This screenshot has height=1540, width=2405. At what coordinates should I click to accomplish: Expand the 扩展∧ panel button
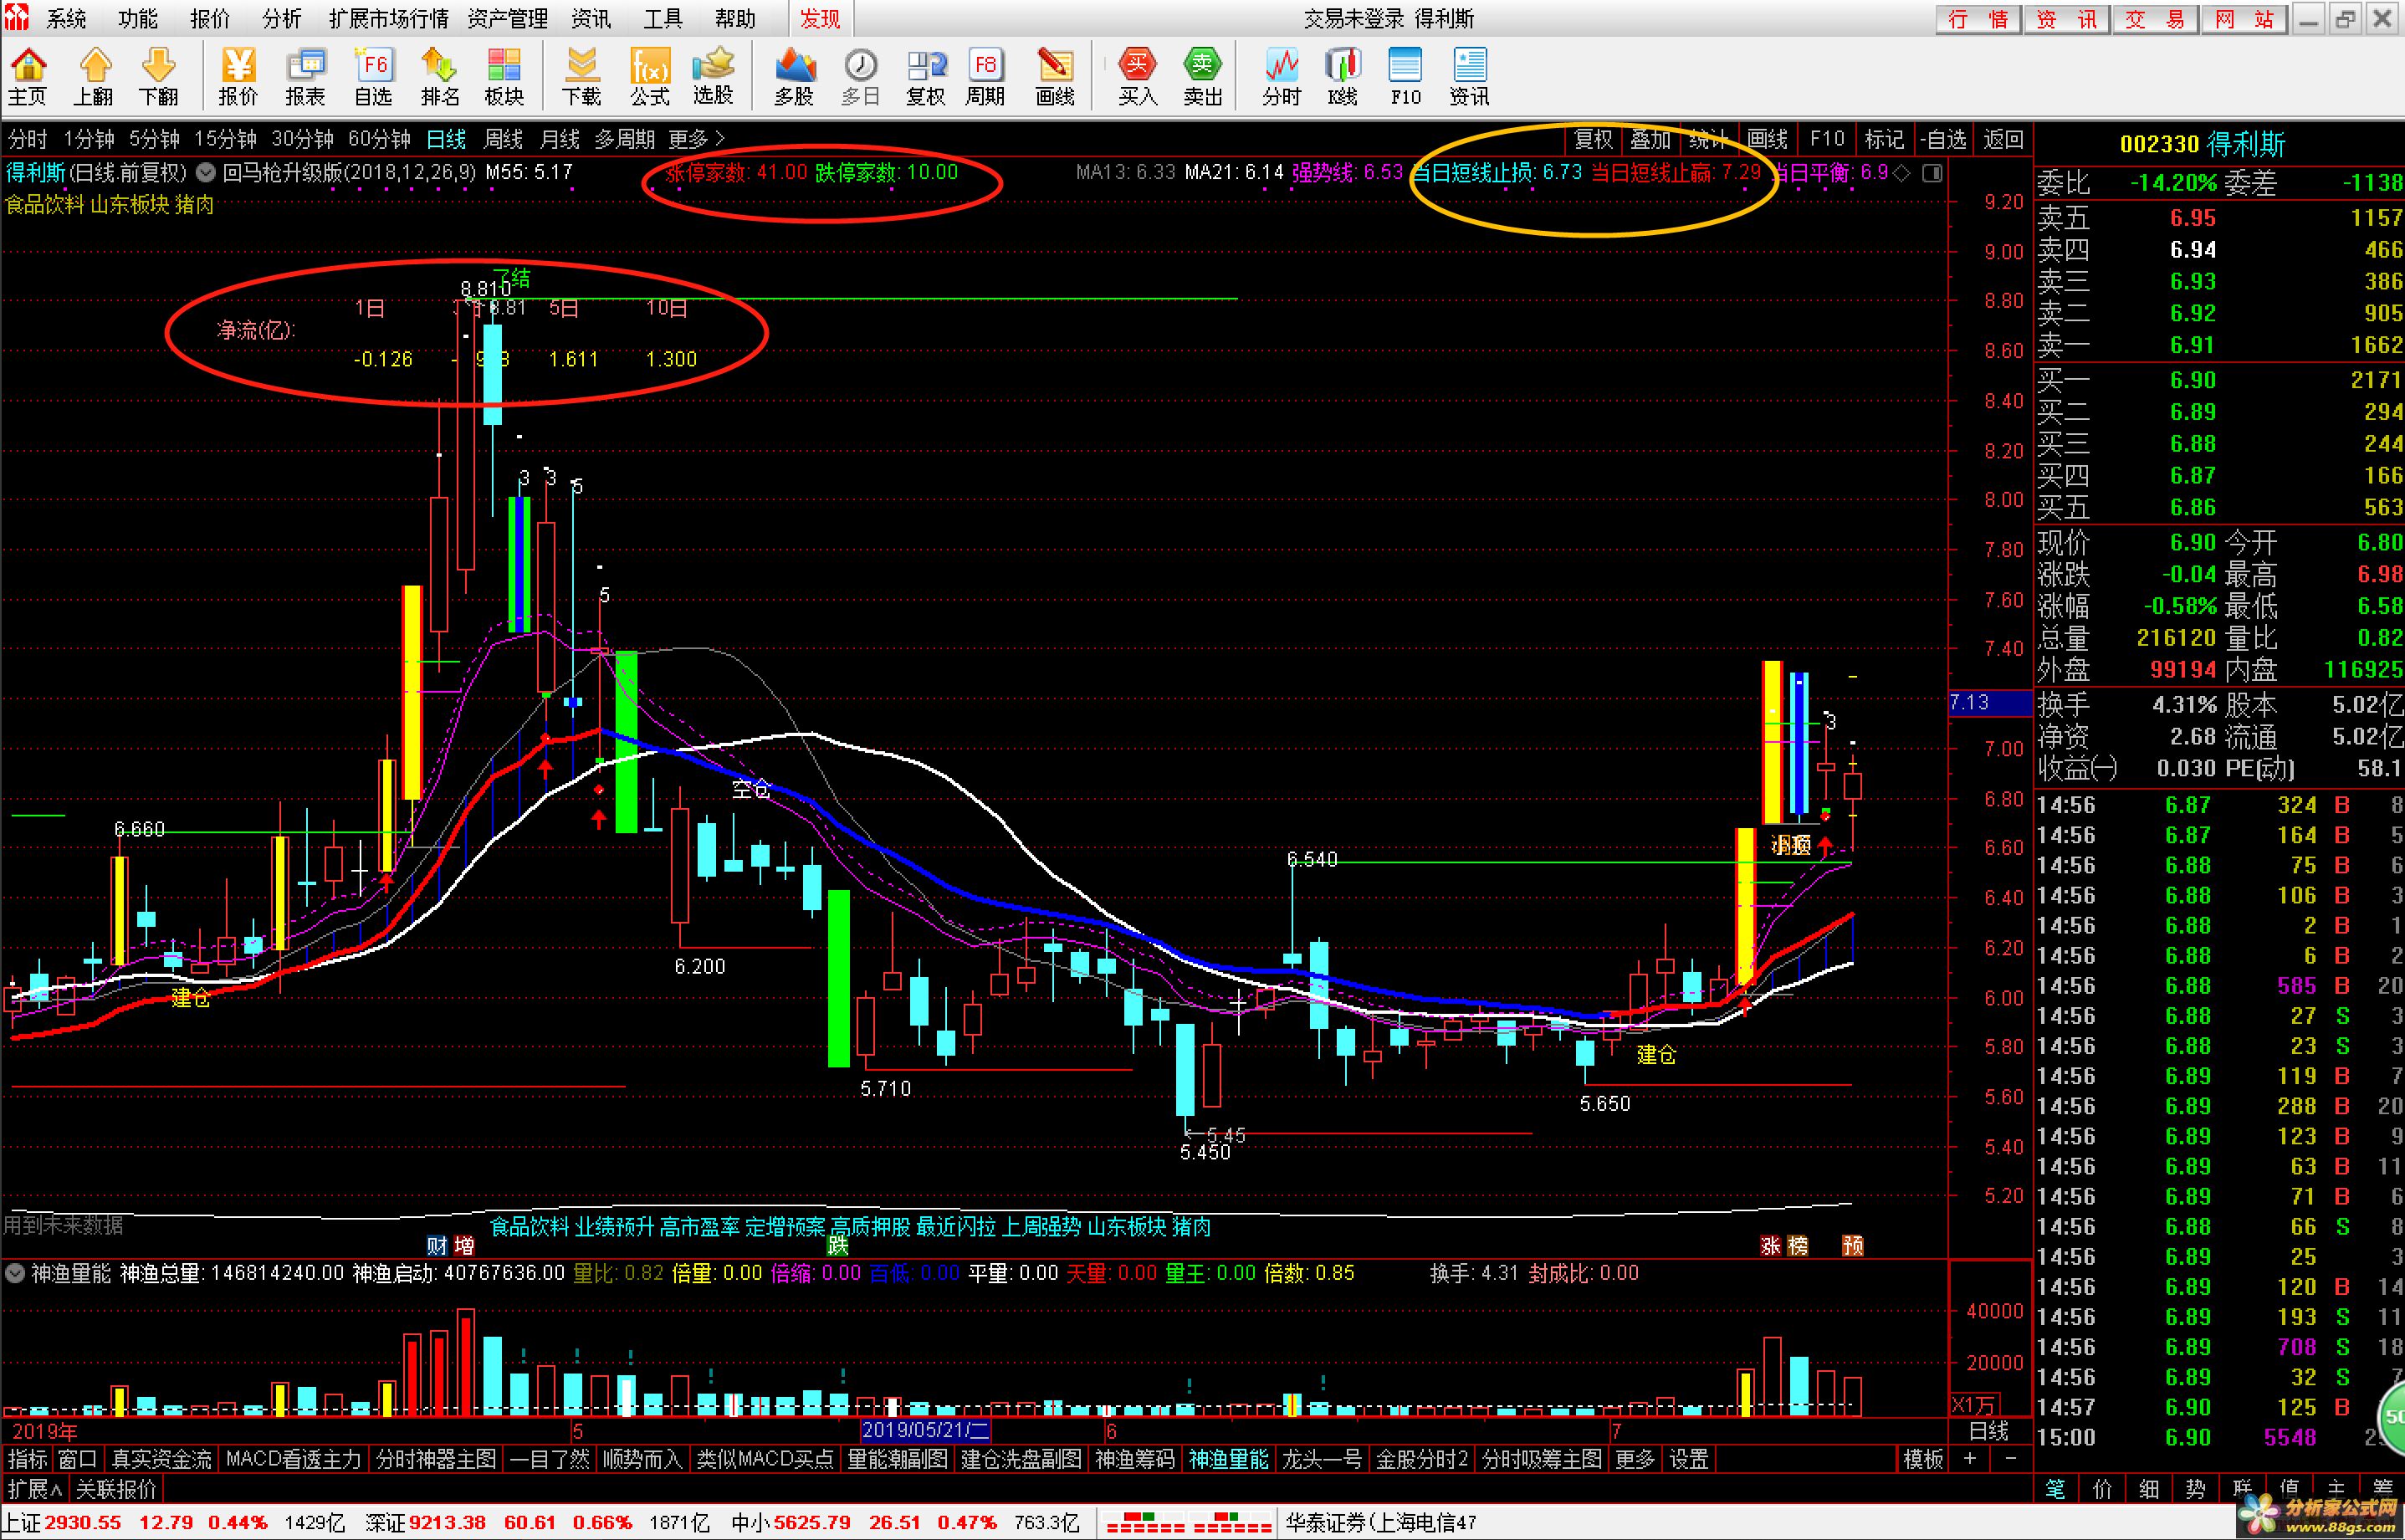(35, 1489)
